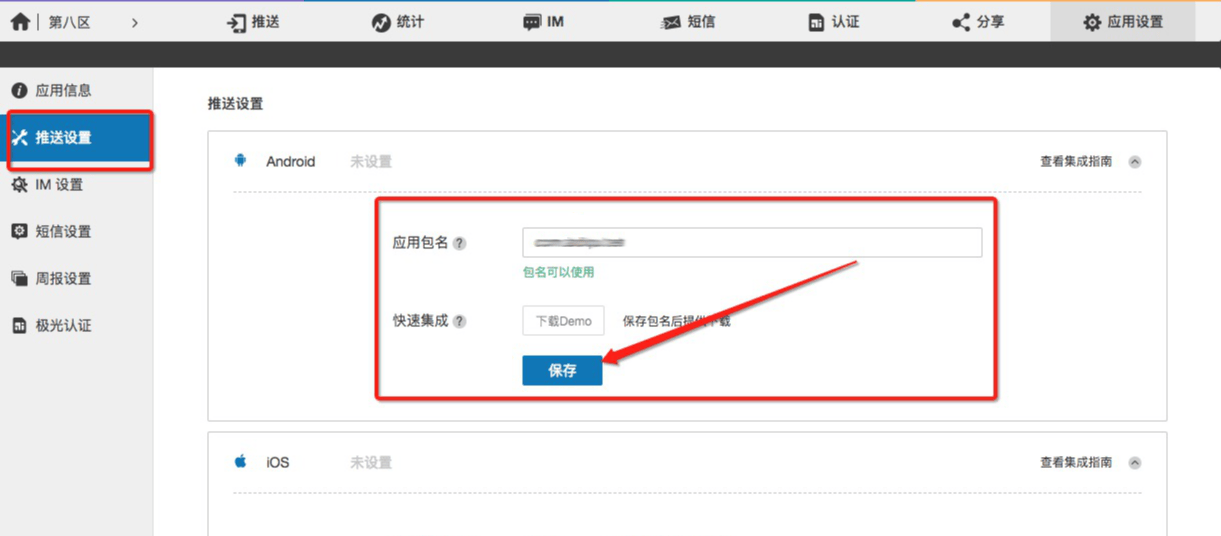Open IM 设置 in the sidebar

(59, 184)
